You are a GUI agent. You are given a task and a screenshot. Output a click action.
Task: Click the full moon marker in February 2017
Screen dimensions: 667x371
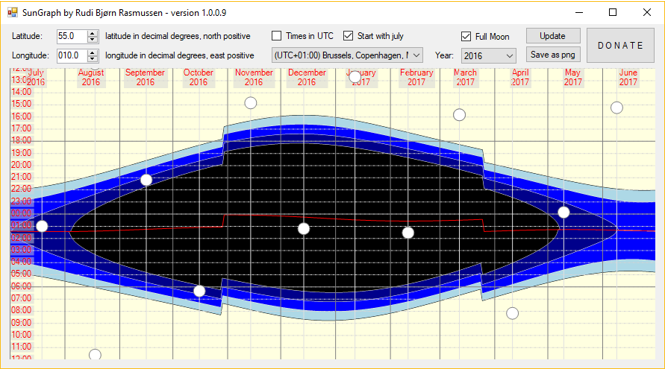tap(408, 233)
